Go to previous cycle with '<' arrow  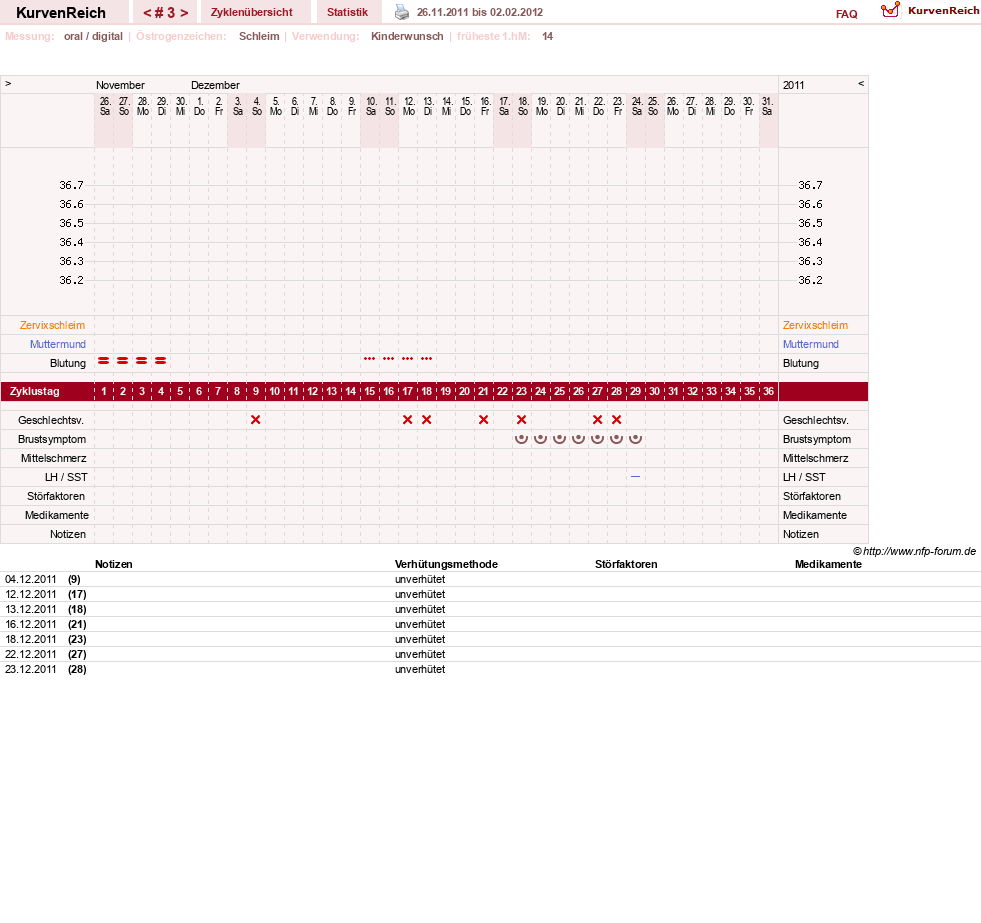tap(147, 13)
